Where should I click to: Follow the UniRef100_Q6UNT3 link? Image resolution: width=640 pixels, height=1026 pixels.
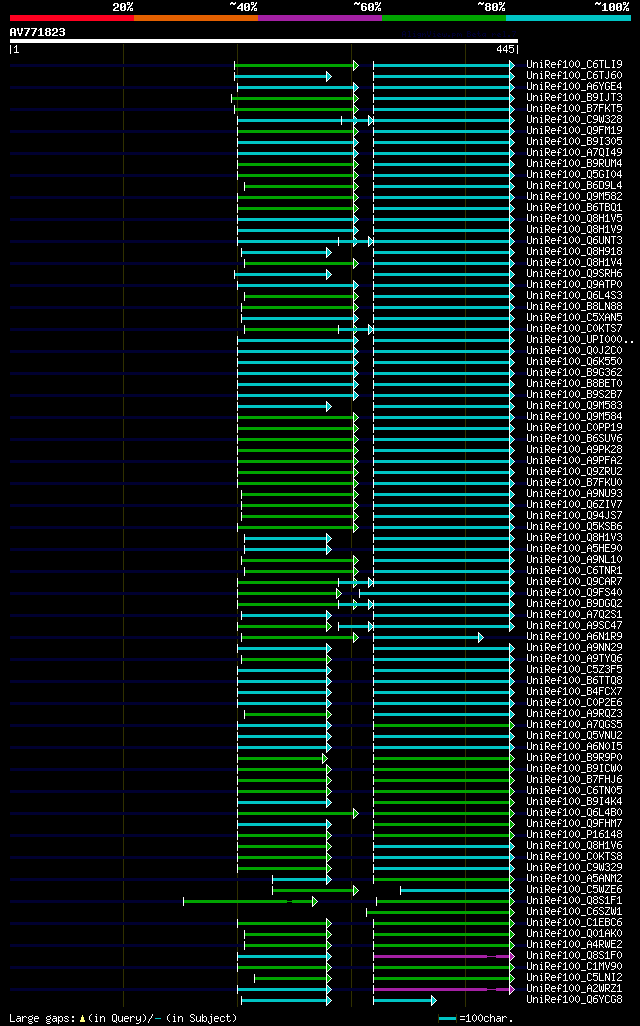575,241
